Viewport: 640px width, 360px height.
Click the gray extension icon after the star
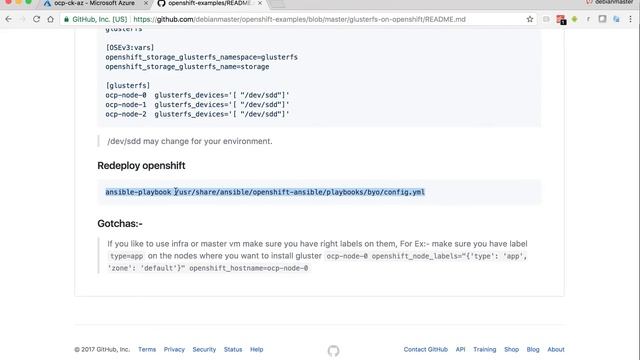[546, 19]
